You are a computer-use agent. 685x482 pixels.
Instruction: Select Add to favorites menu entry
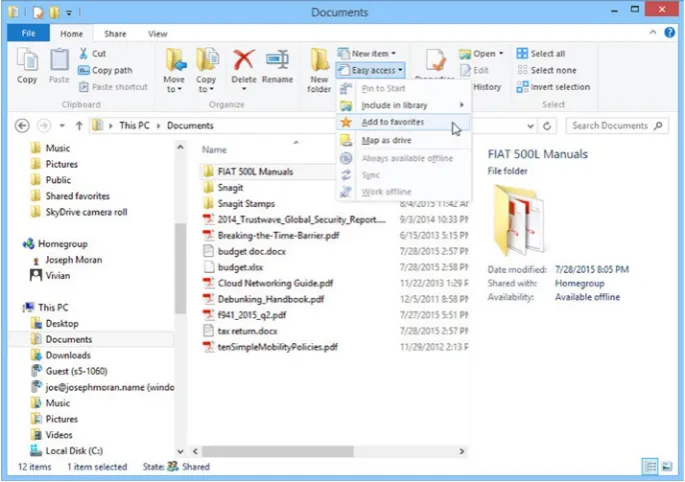[403, 122]
